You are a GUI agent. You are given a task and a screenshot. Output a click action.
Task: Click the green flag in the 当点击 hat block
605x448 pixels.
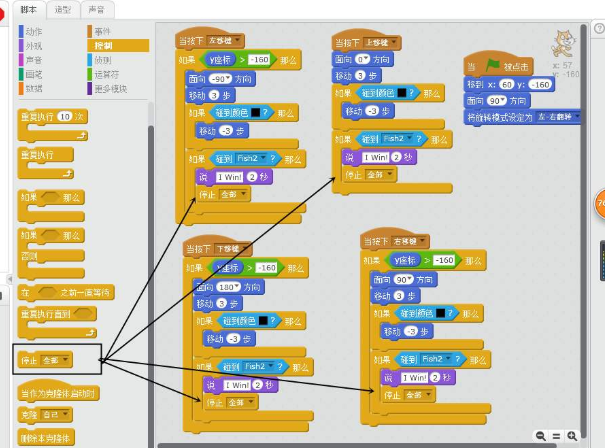pos(492,66)
